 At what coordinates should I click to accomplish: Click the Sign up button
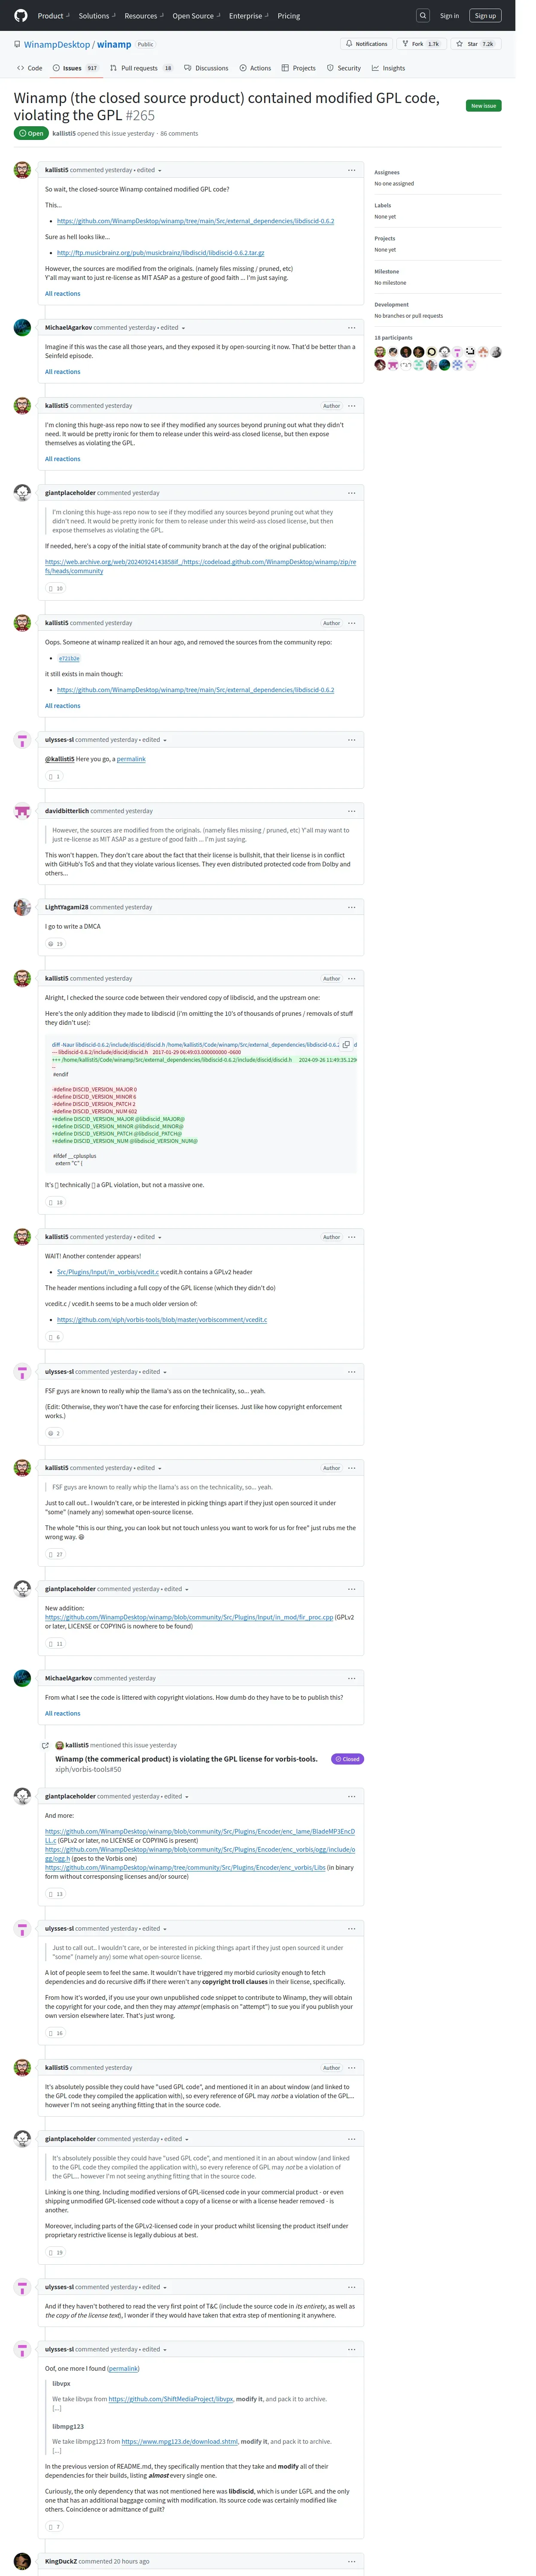coord(485,16)
